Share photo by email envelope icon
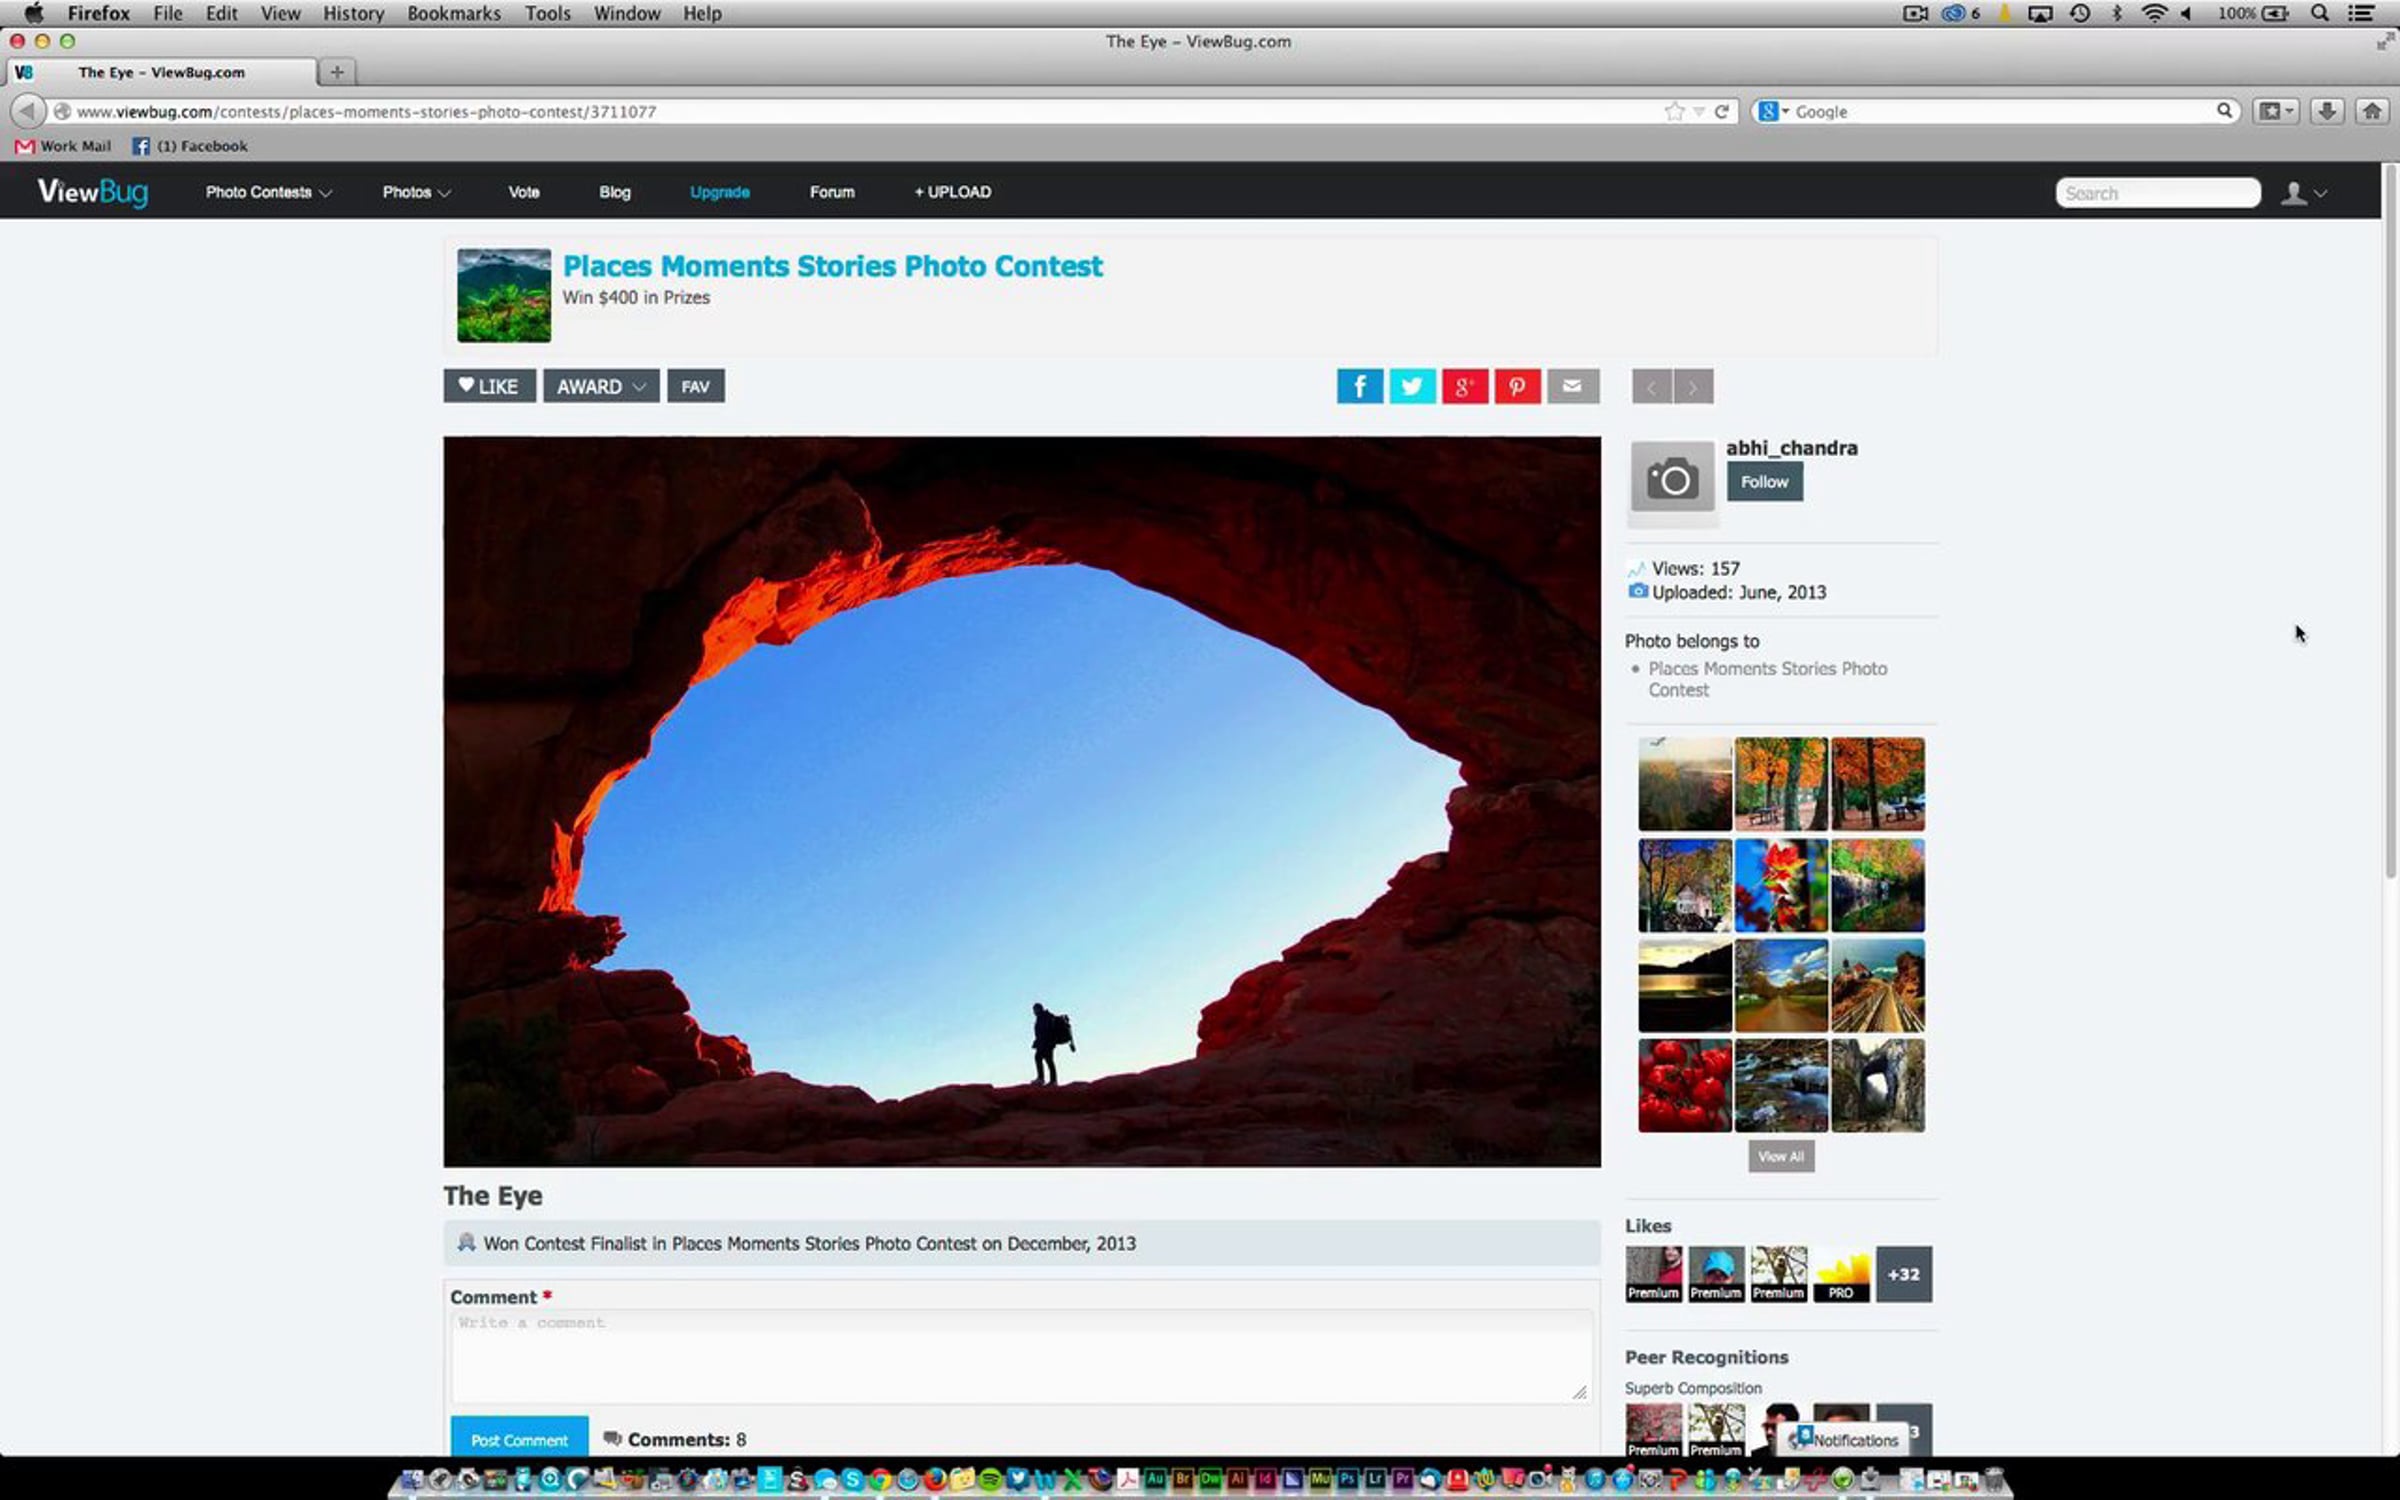Image resolution: width=2400 pixels, height=1500 pixels. [1572, 386]
